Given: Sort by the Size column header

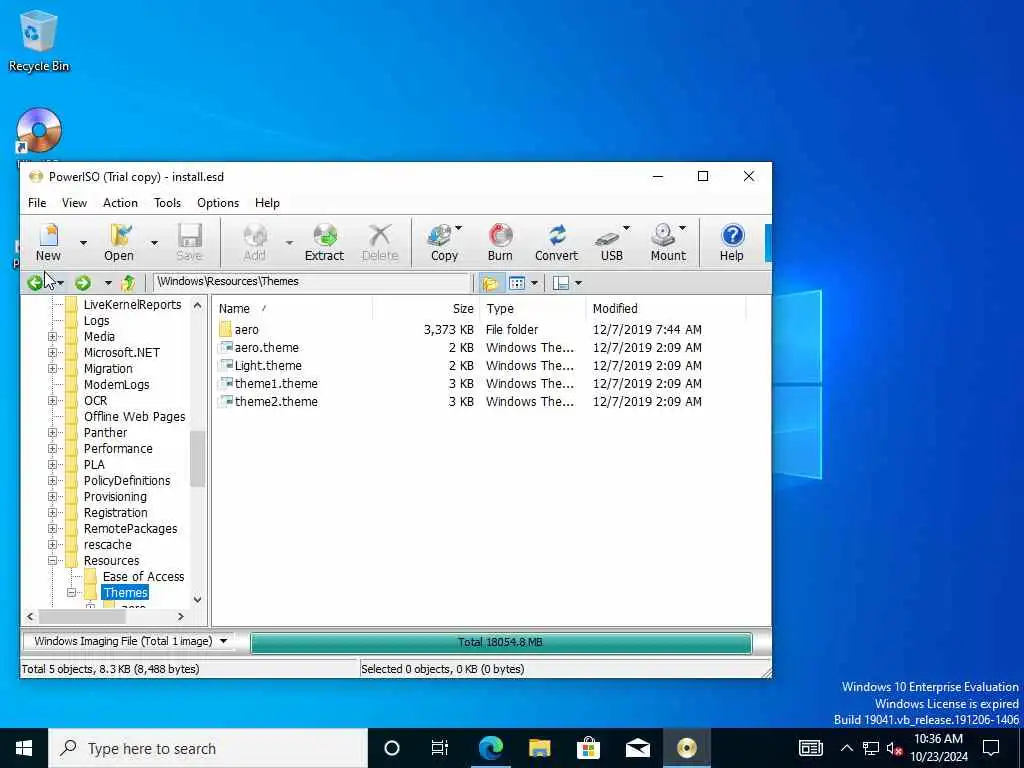Looking at the screenshot, I should 426,308.
